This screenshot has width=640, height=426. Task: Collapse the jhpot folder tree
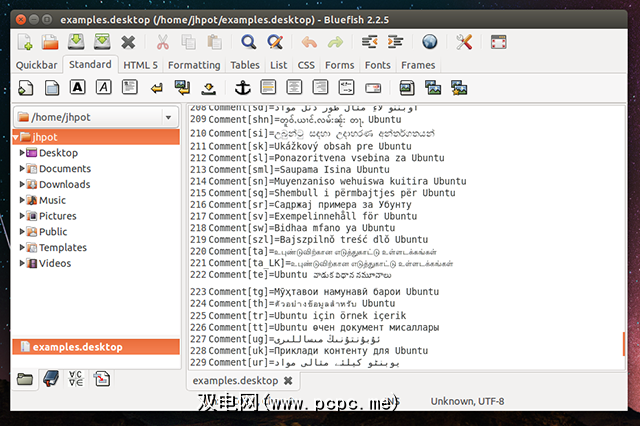click(16, 138)
